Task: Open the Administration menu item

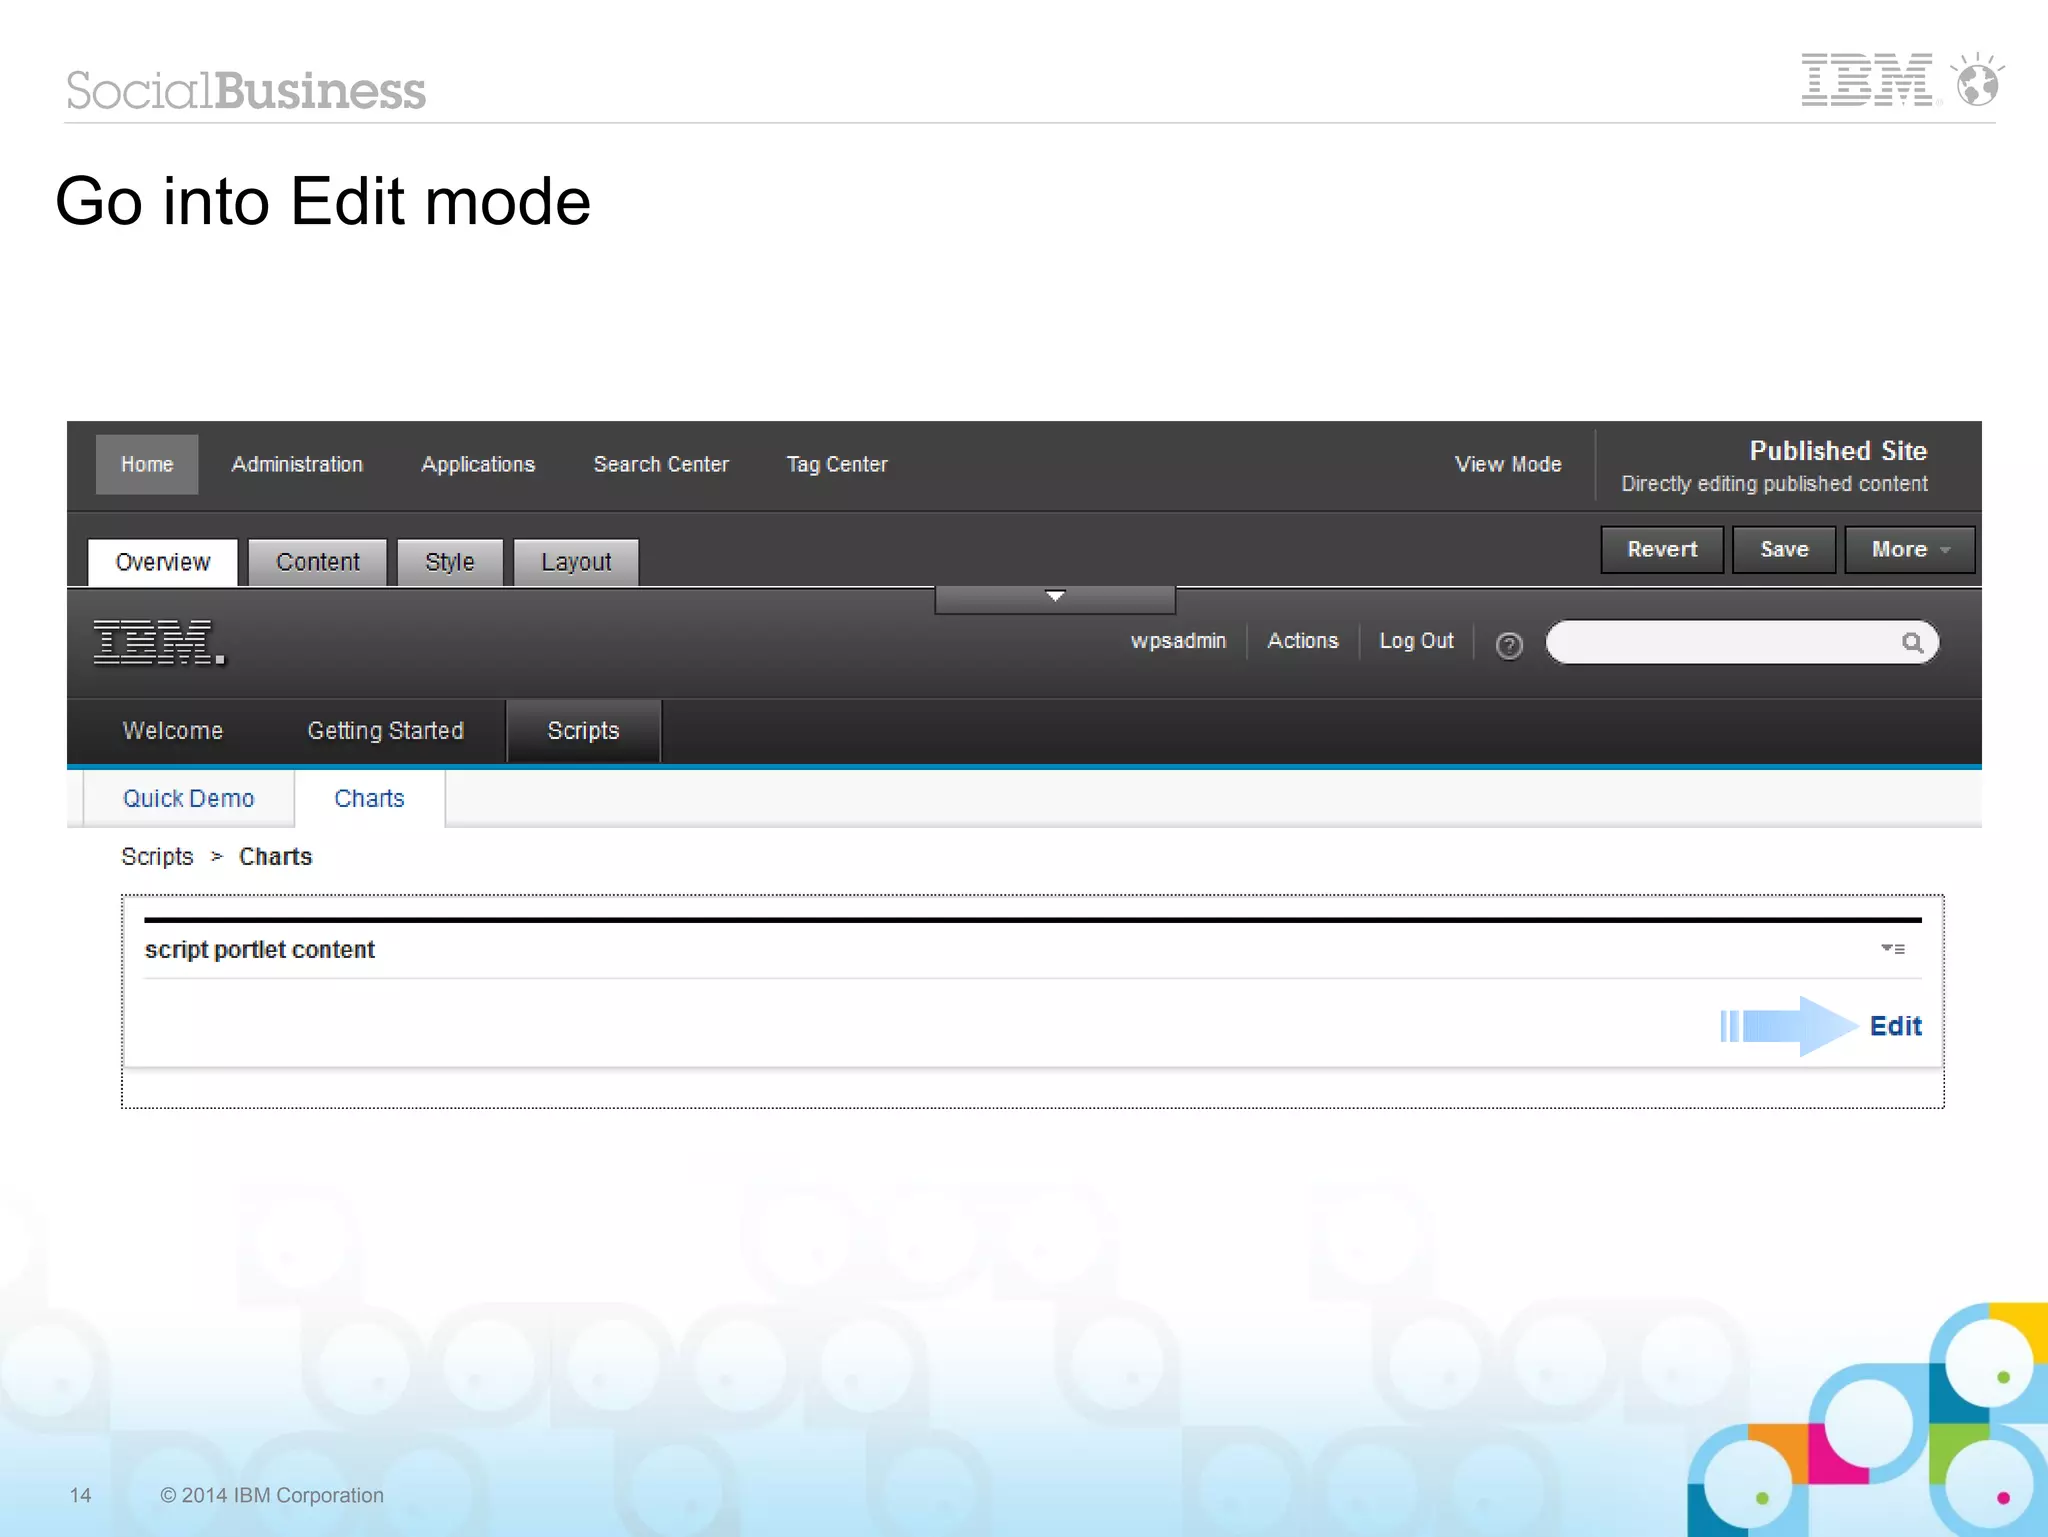Action: pyautogui.click(x=297, y=464)
